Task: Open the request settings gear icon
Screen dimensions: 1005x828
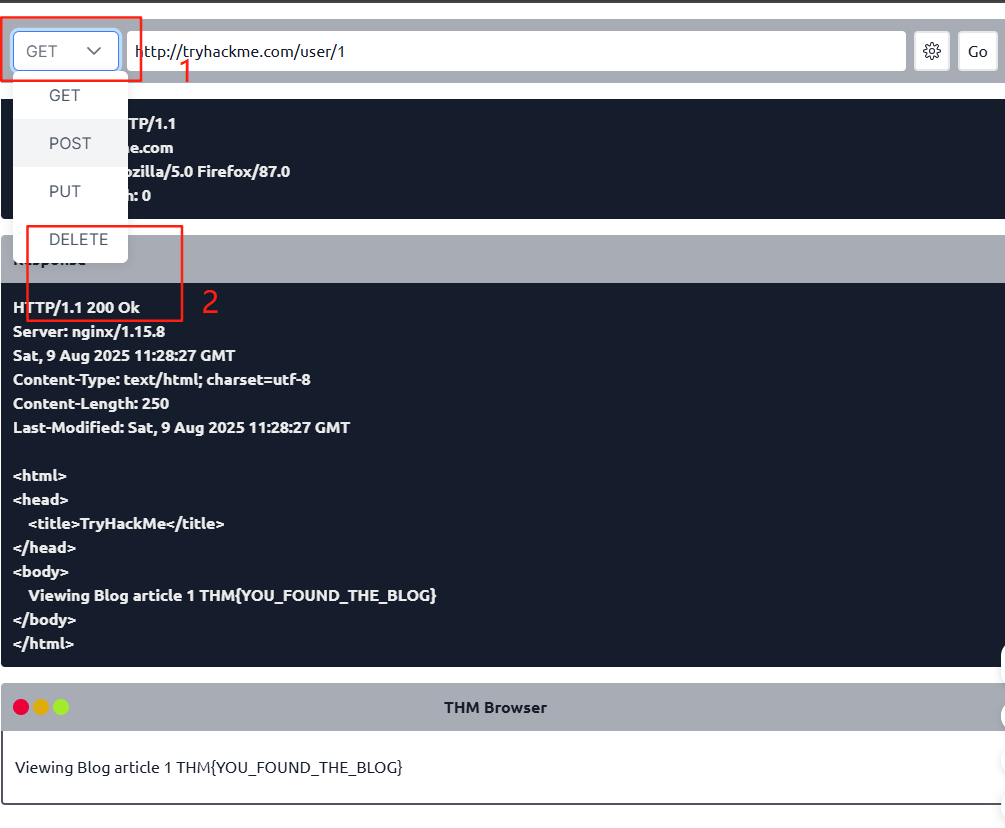Action: click(x=931, y=51)
